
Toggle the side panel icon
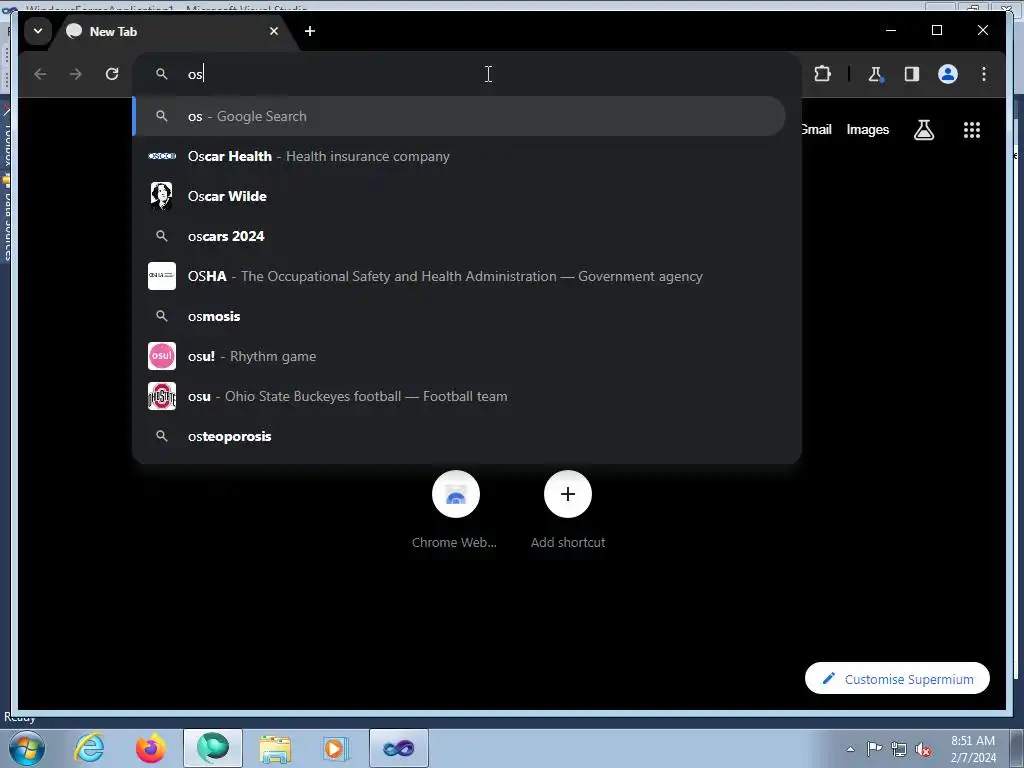(911, 74)
